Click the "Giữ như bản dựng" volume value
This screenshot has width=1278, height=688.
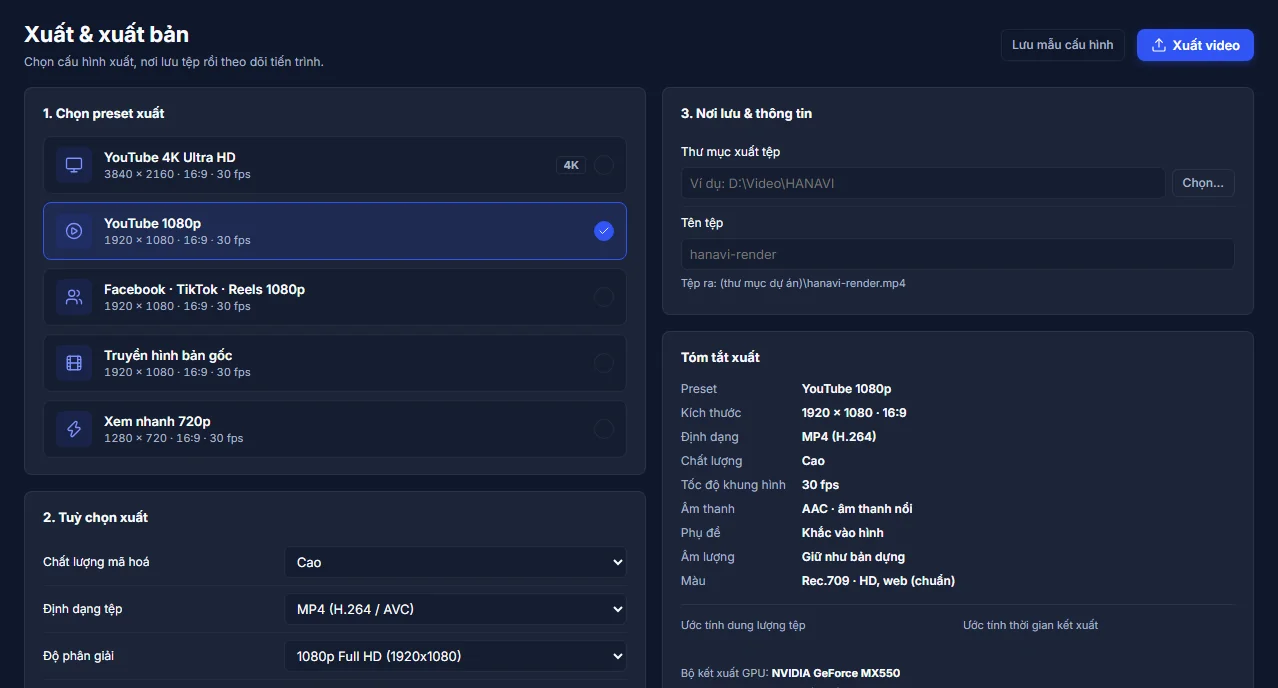tap(853, 557)
